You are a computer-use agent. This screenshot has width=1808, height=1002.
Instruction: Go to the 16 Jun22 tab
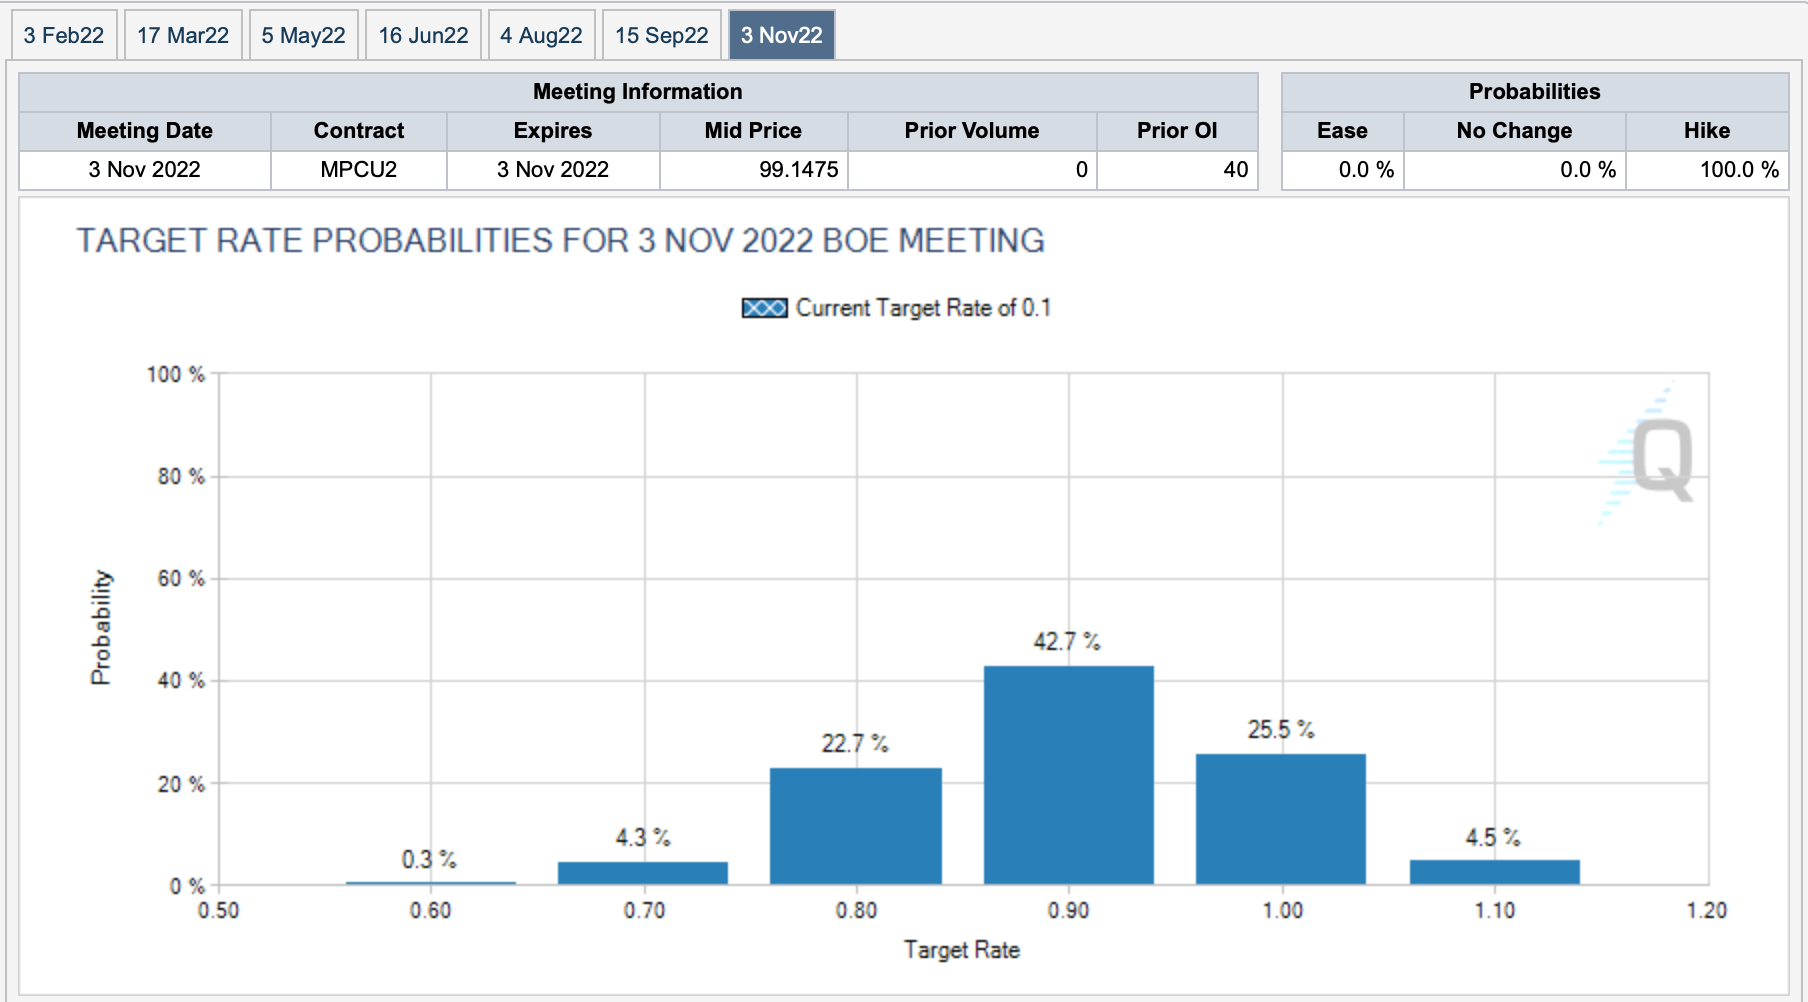point(423,35)
